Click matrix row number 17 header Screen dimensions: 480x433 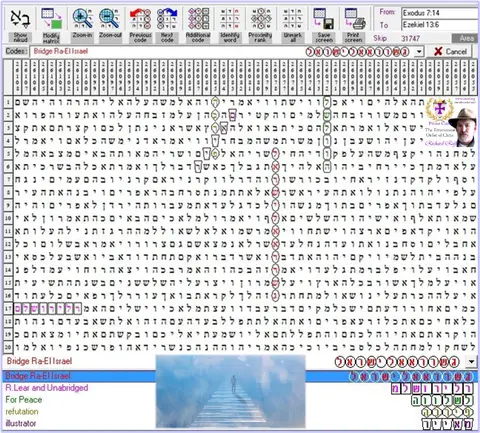click(8, 309)
